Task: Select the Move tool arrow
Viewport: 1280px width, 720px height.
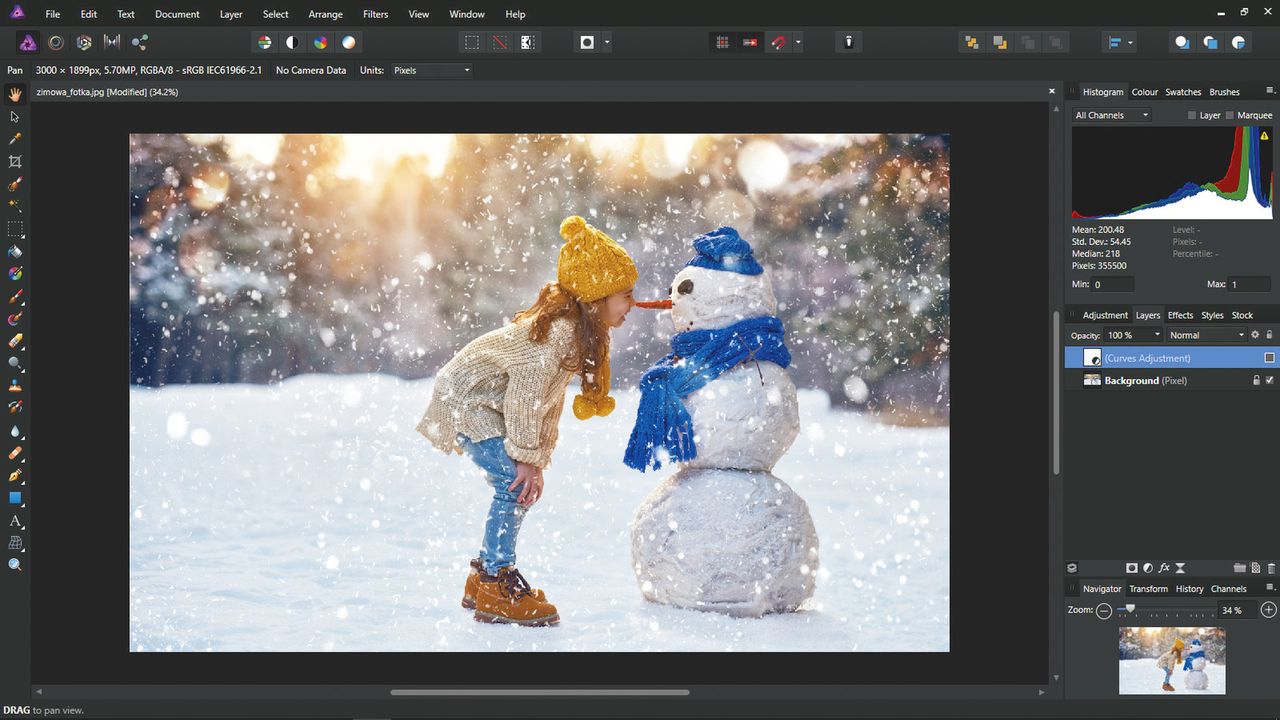Action: coord(15,117)
